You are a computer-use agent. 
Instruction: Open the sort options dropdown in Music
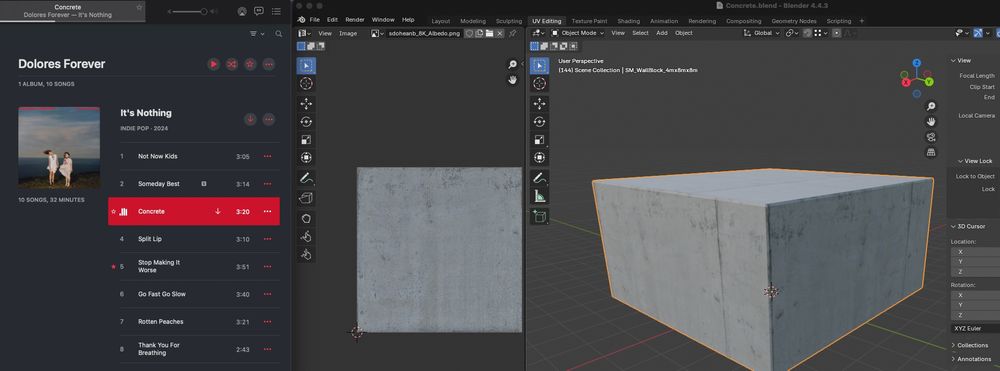point(257,34)
